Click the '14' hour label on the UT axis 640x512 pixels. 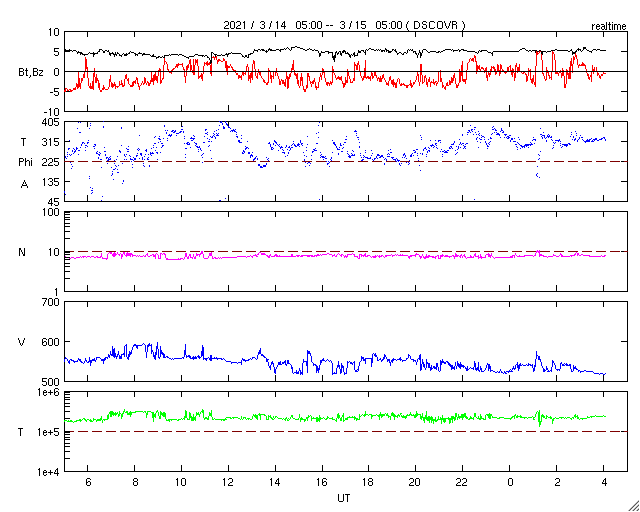[275, 482]
